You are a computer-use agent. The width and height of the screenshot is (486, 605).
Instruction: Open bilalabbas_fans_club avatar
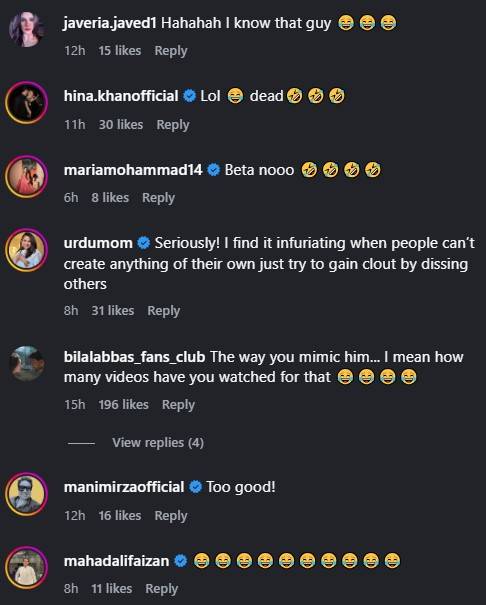(26, 363)
